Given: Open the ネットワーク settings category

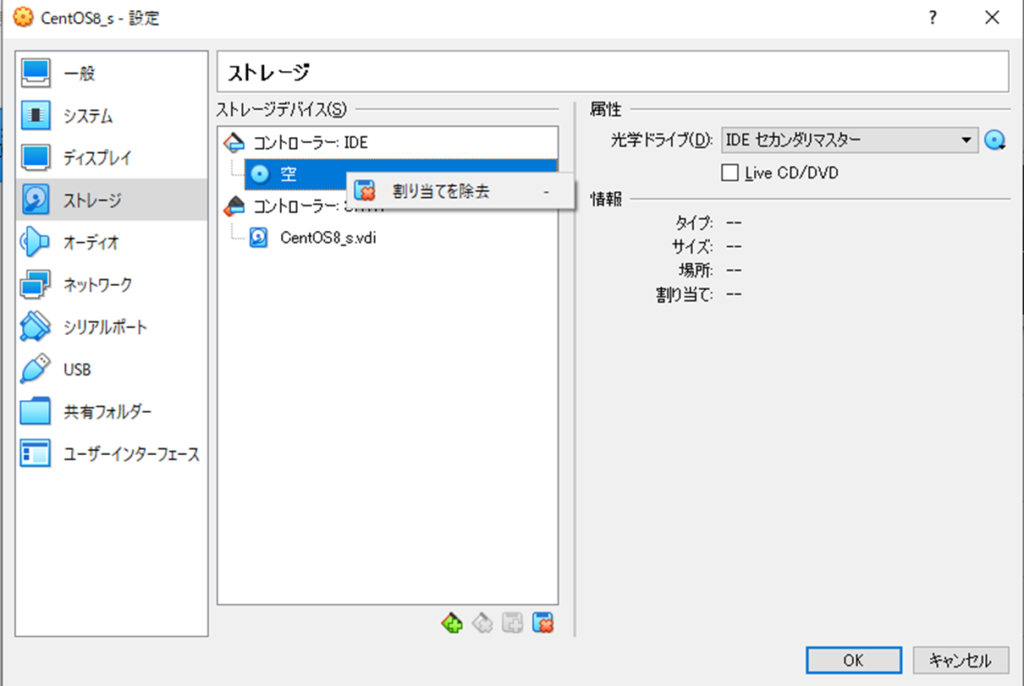Looking at the screenshot, I should click(x=112, y=285).
